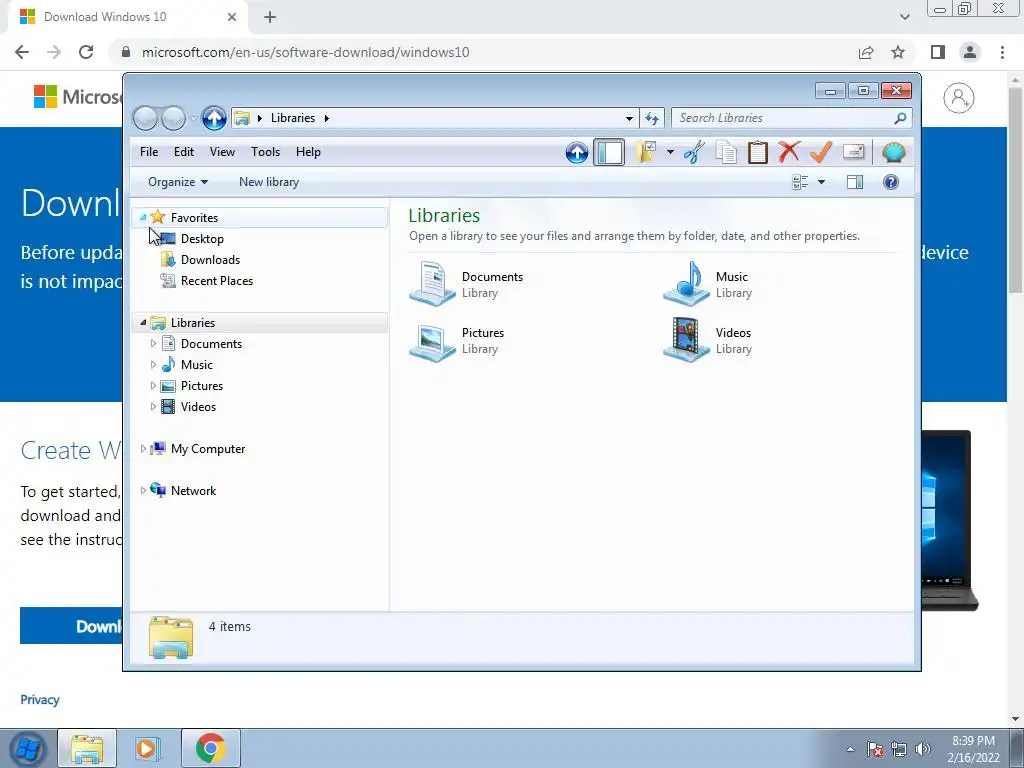Open the More view options arrow
This screenshot has width=1024, height=768.
[x=822, y=182]
